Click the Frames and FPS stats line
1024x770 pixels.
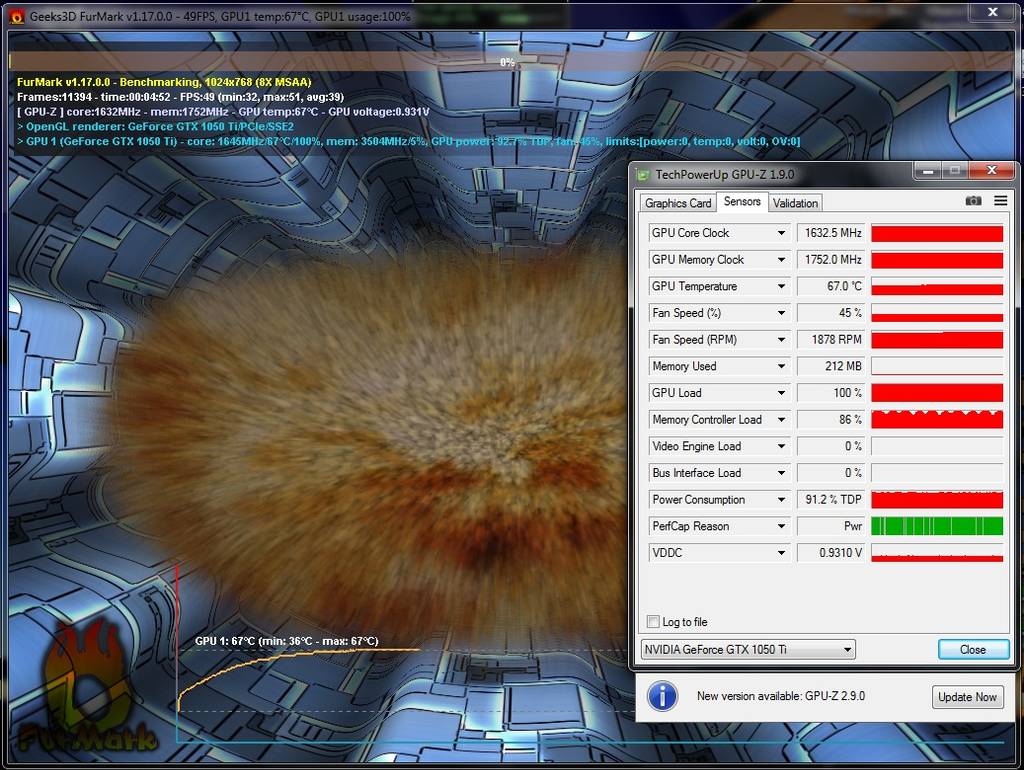(x=180, y=97)
